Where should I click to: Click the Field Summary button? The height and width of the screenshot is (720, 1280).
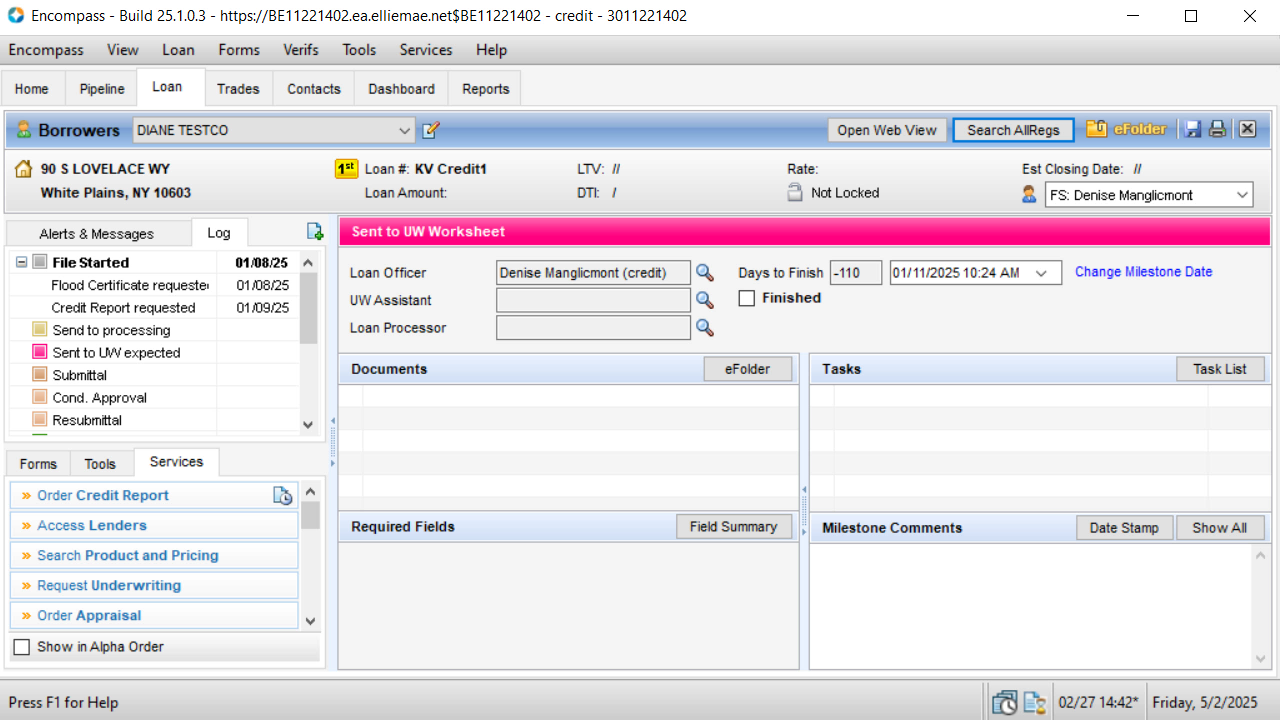(x=733, y=527)
